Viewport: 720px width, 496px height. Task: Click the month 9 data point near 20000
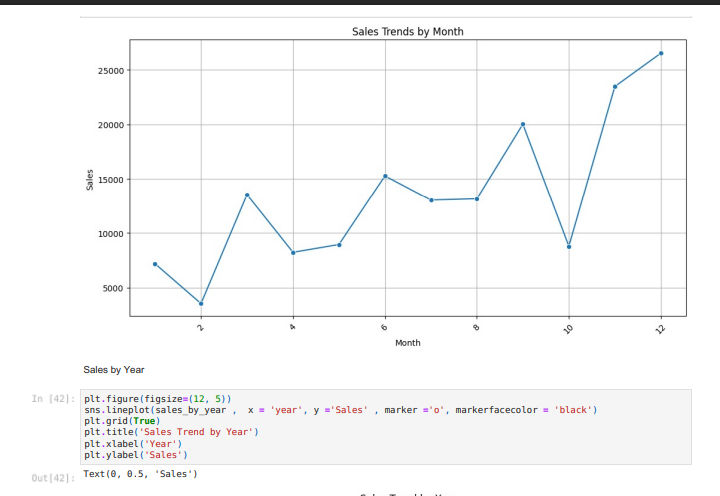tap(523, 124)
